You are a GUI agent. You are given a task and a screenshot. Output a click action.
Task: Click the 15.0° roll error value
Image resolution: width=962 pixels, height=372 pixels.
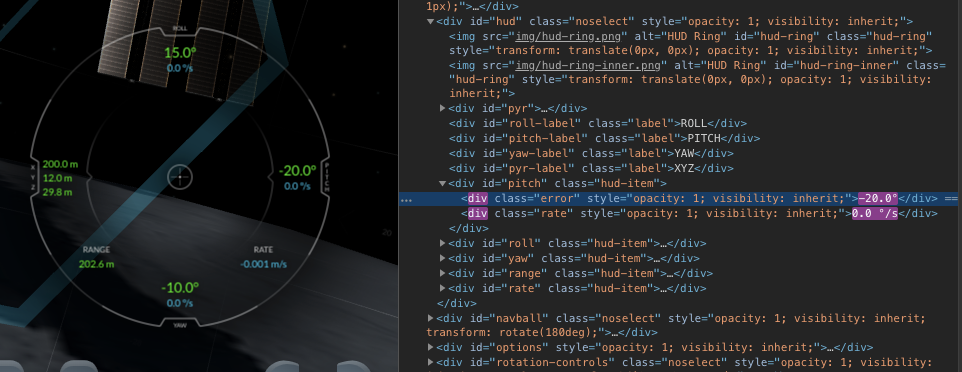pyautogui.click(x=180, y=52)
